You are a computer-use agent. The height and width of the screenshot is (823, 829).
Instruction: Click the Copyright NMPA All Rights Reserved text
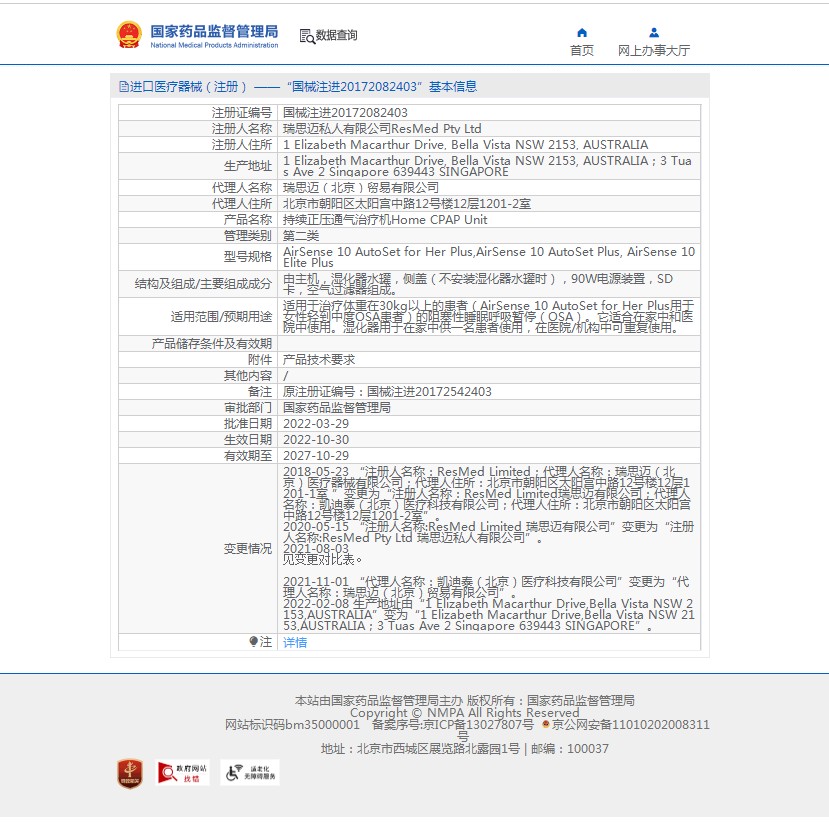[x=465, y=713]
